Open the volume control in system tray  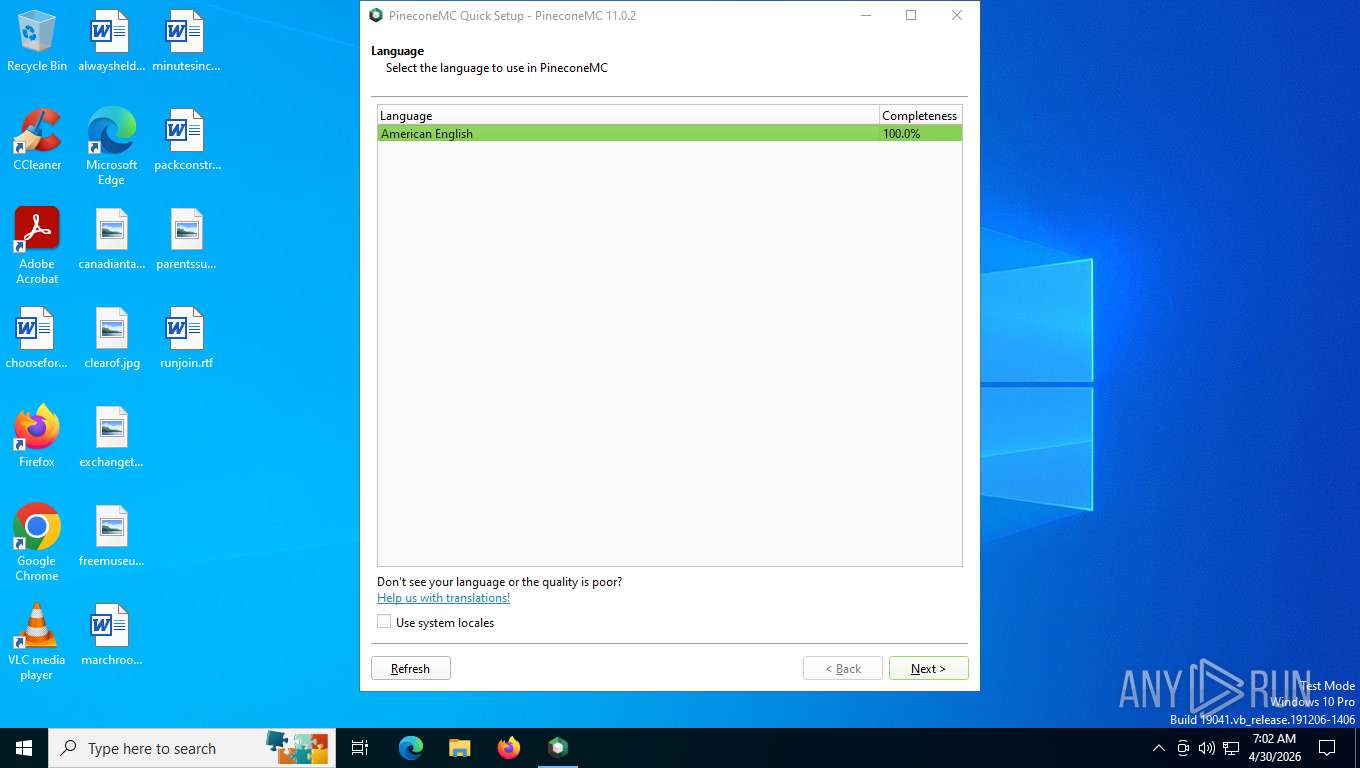1206,747
